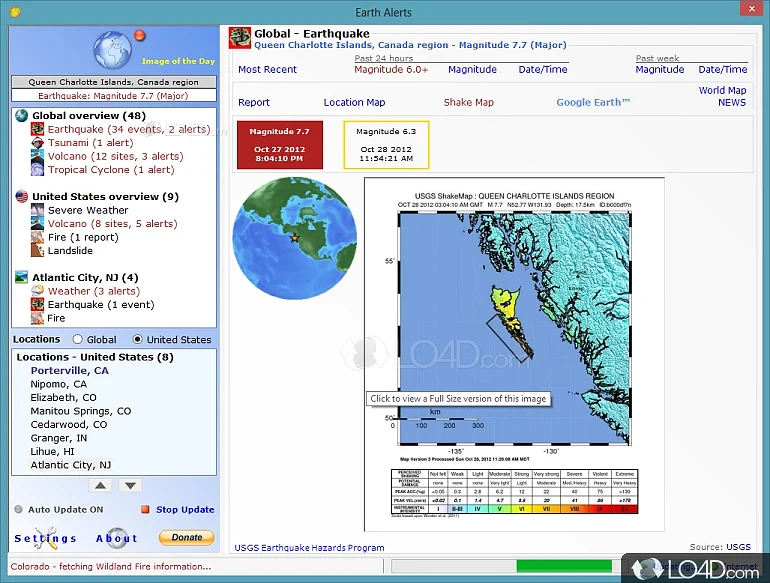Open Settings
The width and height of the screenshot is (770, 583).
45,538
